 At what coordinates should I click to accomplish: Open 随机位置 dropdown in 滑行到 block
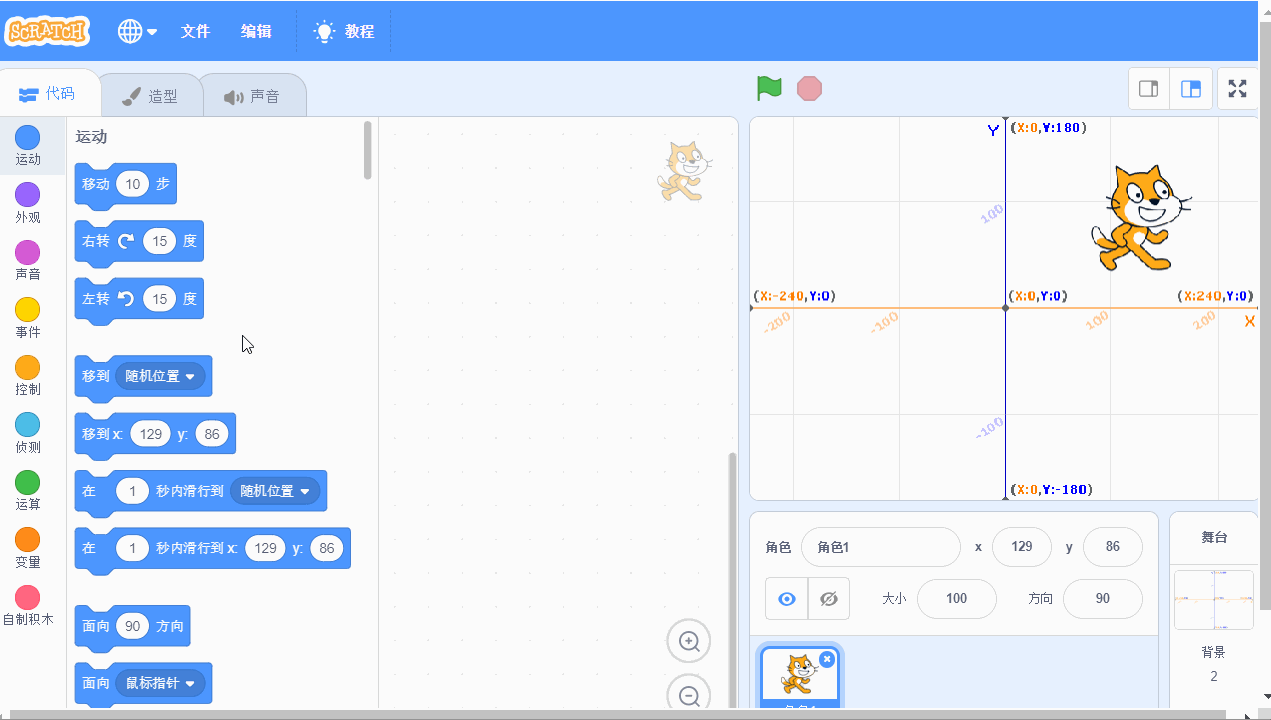pyautogui.click(x=275, y=491)
